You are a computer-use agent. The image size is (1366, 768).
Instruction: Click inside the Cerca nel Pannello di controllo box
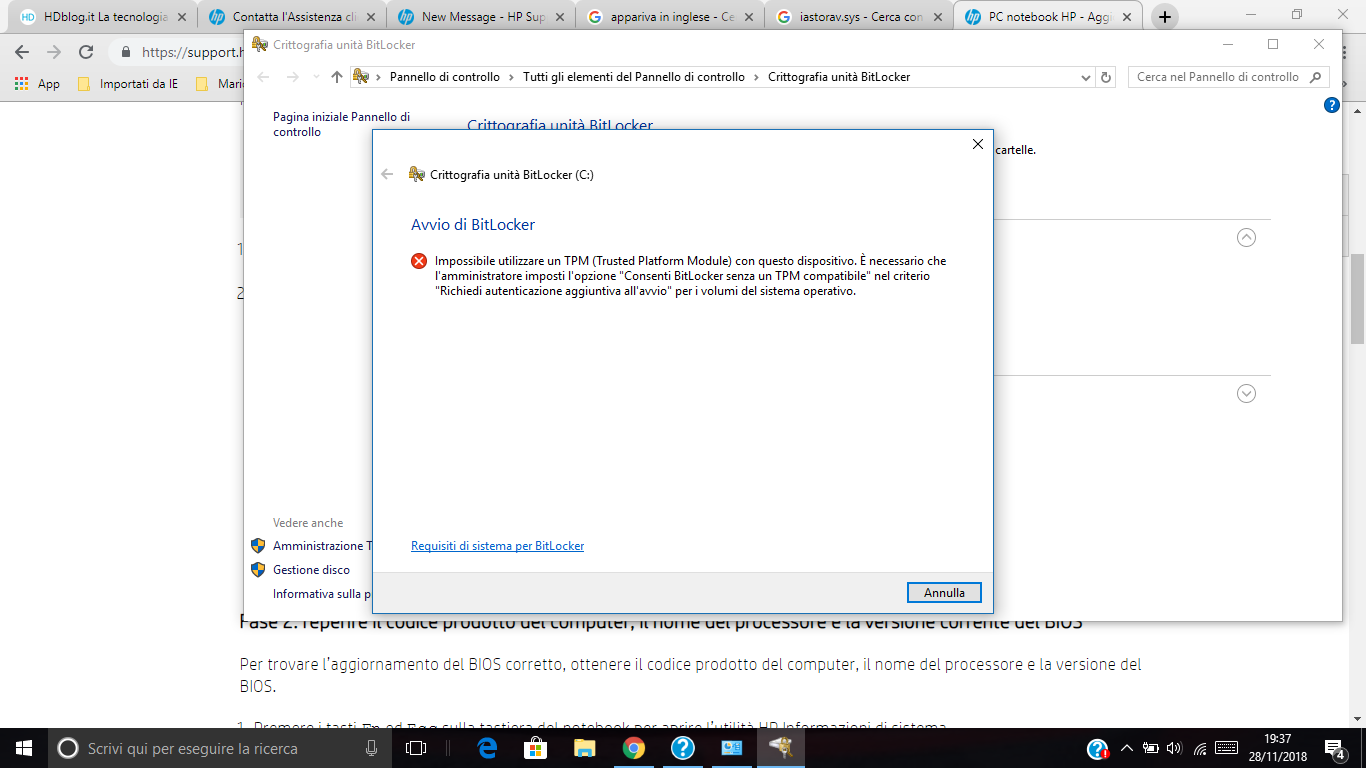pyautogui.click(x=1222, y=76)
